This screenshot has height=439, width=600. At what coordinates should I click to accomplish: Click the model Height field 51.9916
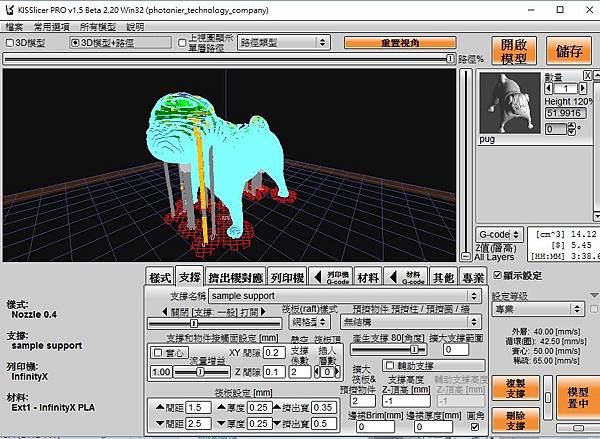566,113
